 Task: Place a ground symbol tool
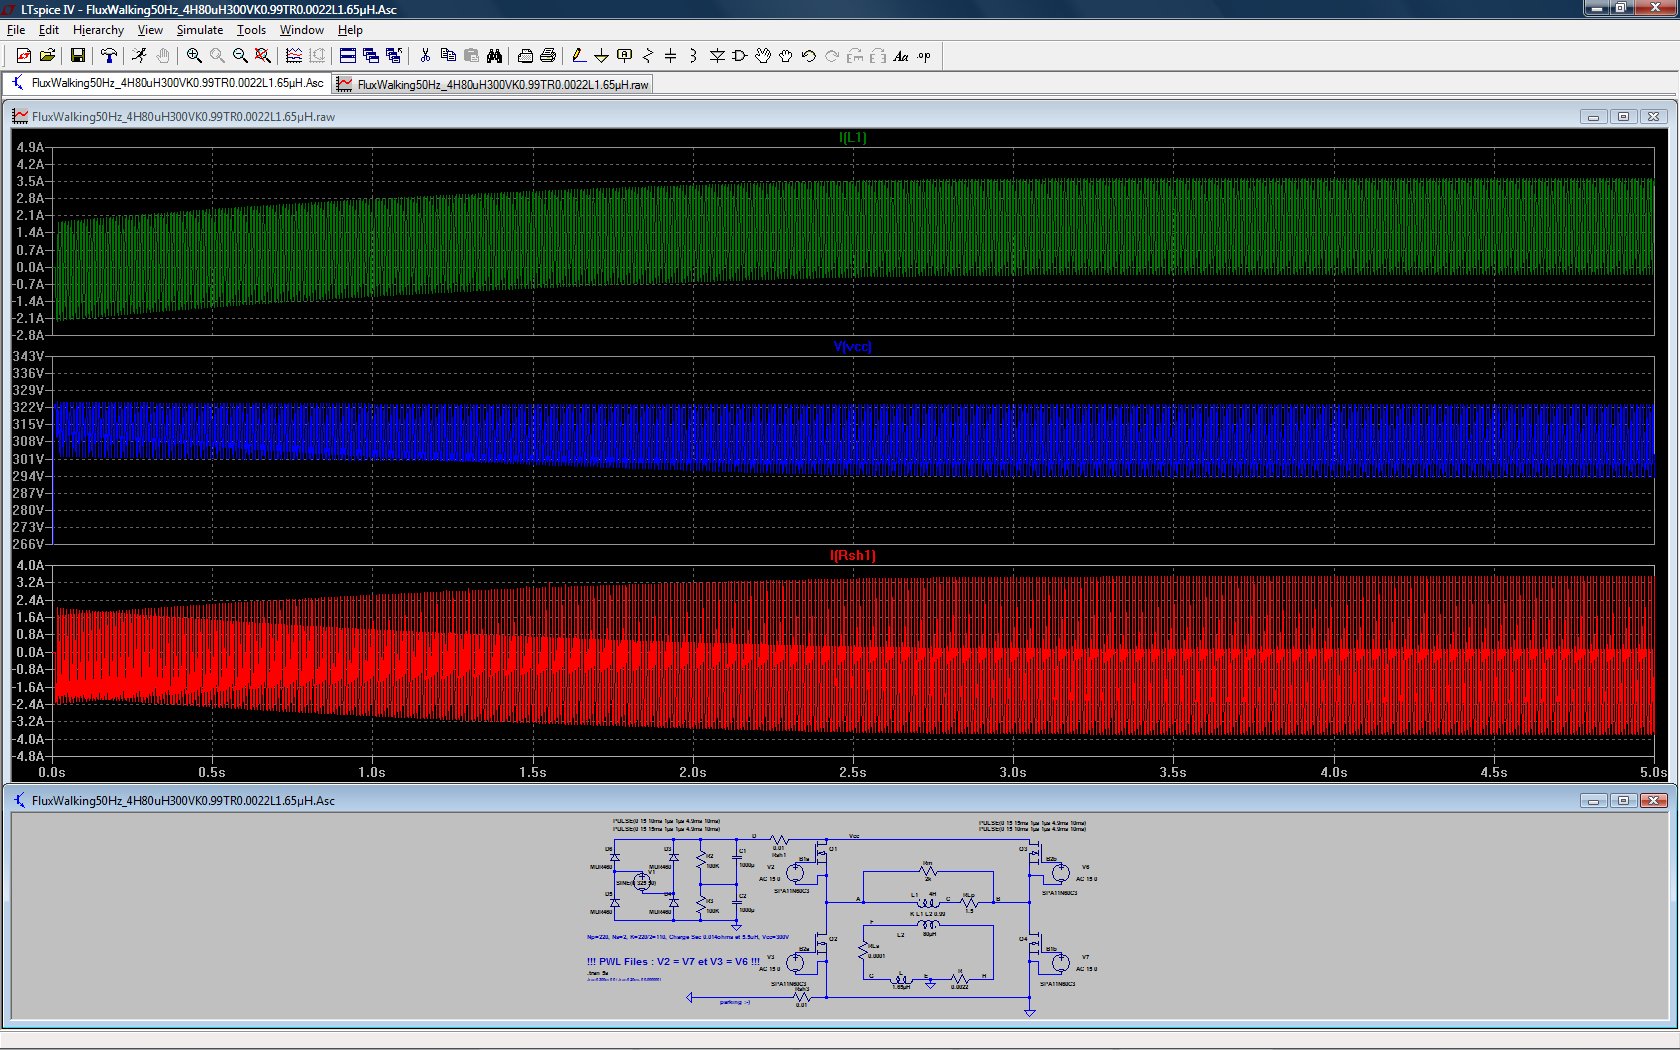tap(601, 56)
